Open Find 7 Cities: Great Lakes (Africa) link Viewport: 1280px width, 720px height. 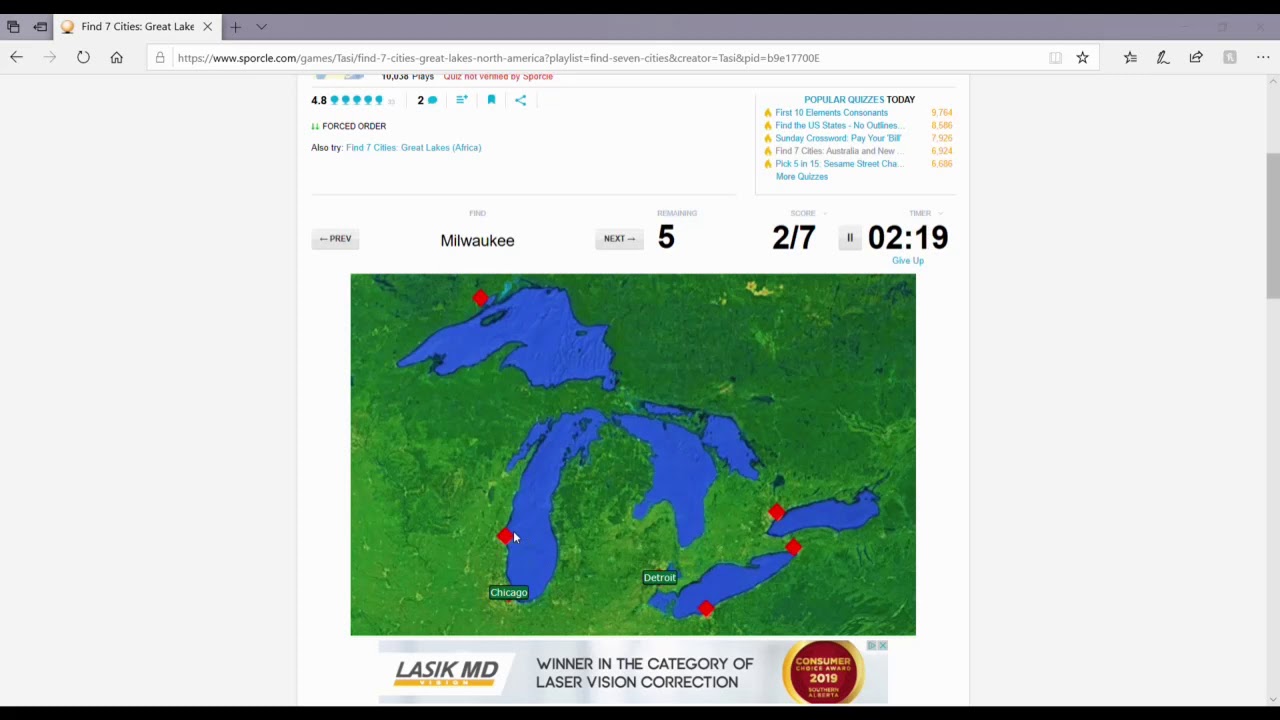coord(413,148)
